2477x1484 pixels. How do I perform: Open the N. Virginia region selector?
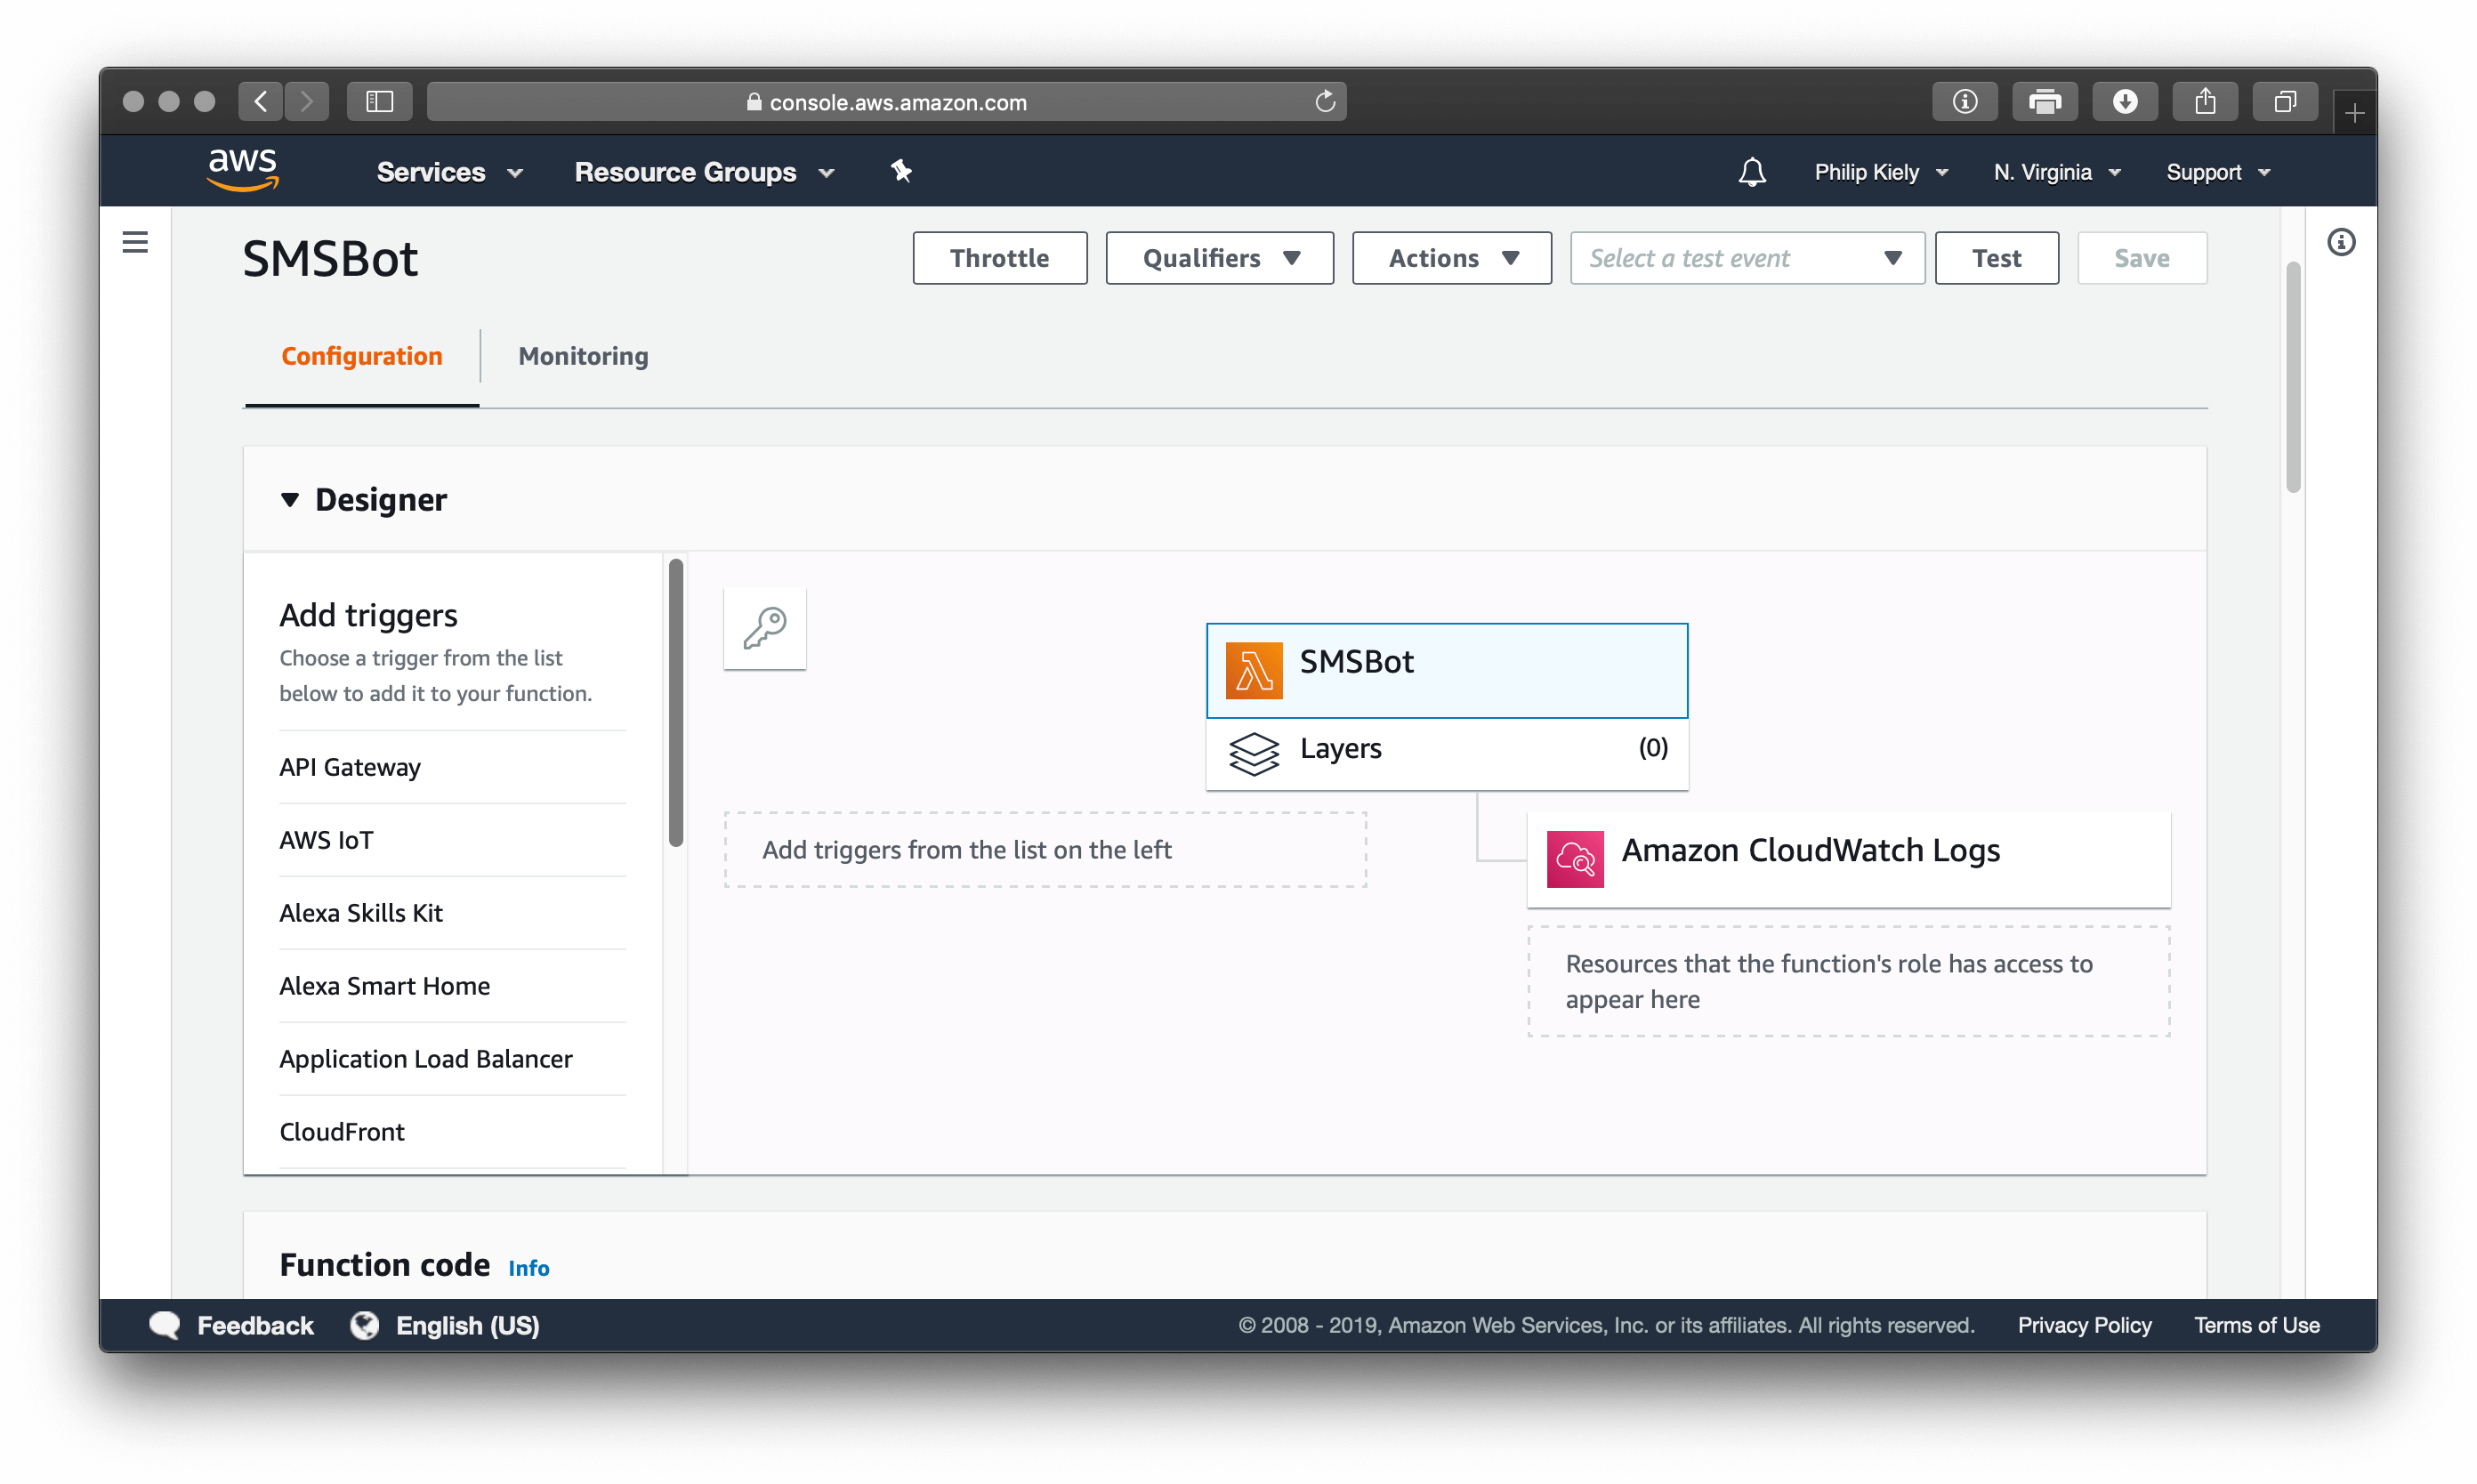2057,172
